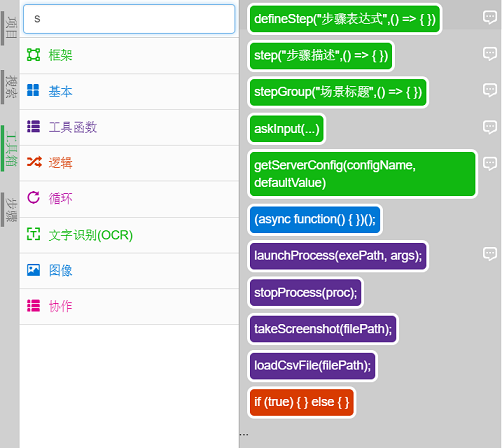502x448 pixels.
Task: Click the 框架 category icon
Action: [33, 55]
